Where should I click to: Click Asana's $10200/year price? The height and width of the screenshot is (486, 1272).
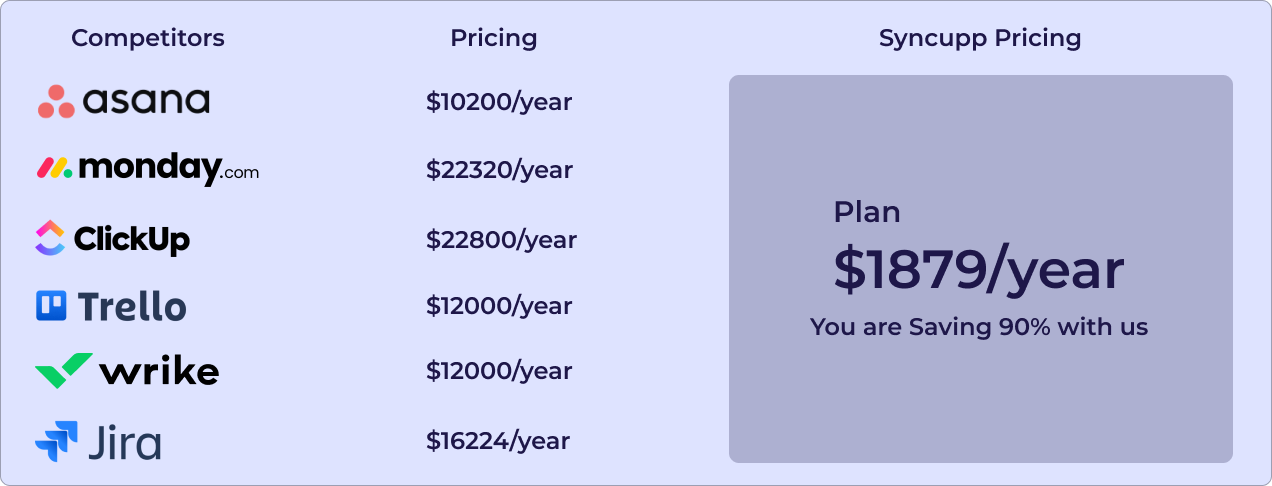click(x=499, y=102)
